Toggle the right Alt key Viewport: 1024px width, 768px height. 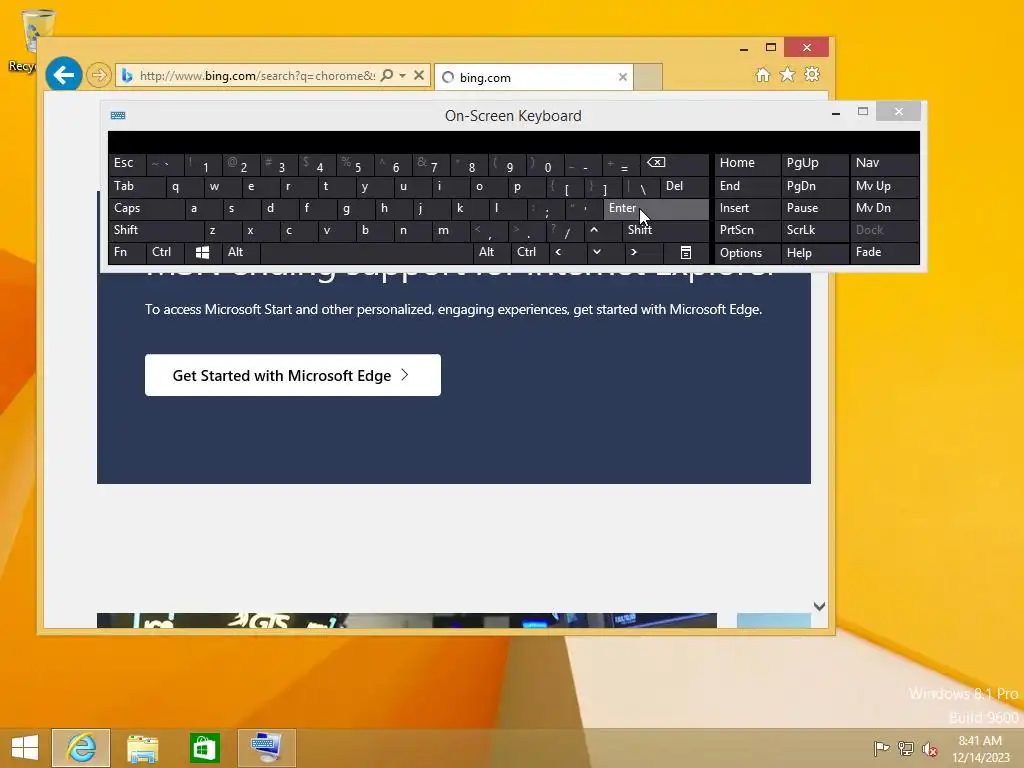point(492,252)
